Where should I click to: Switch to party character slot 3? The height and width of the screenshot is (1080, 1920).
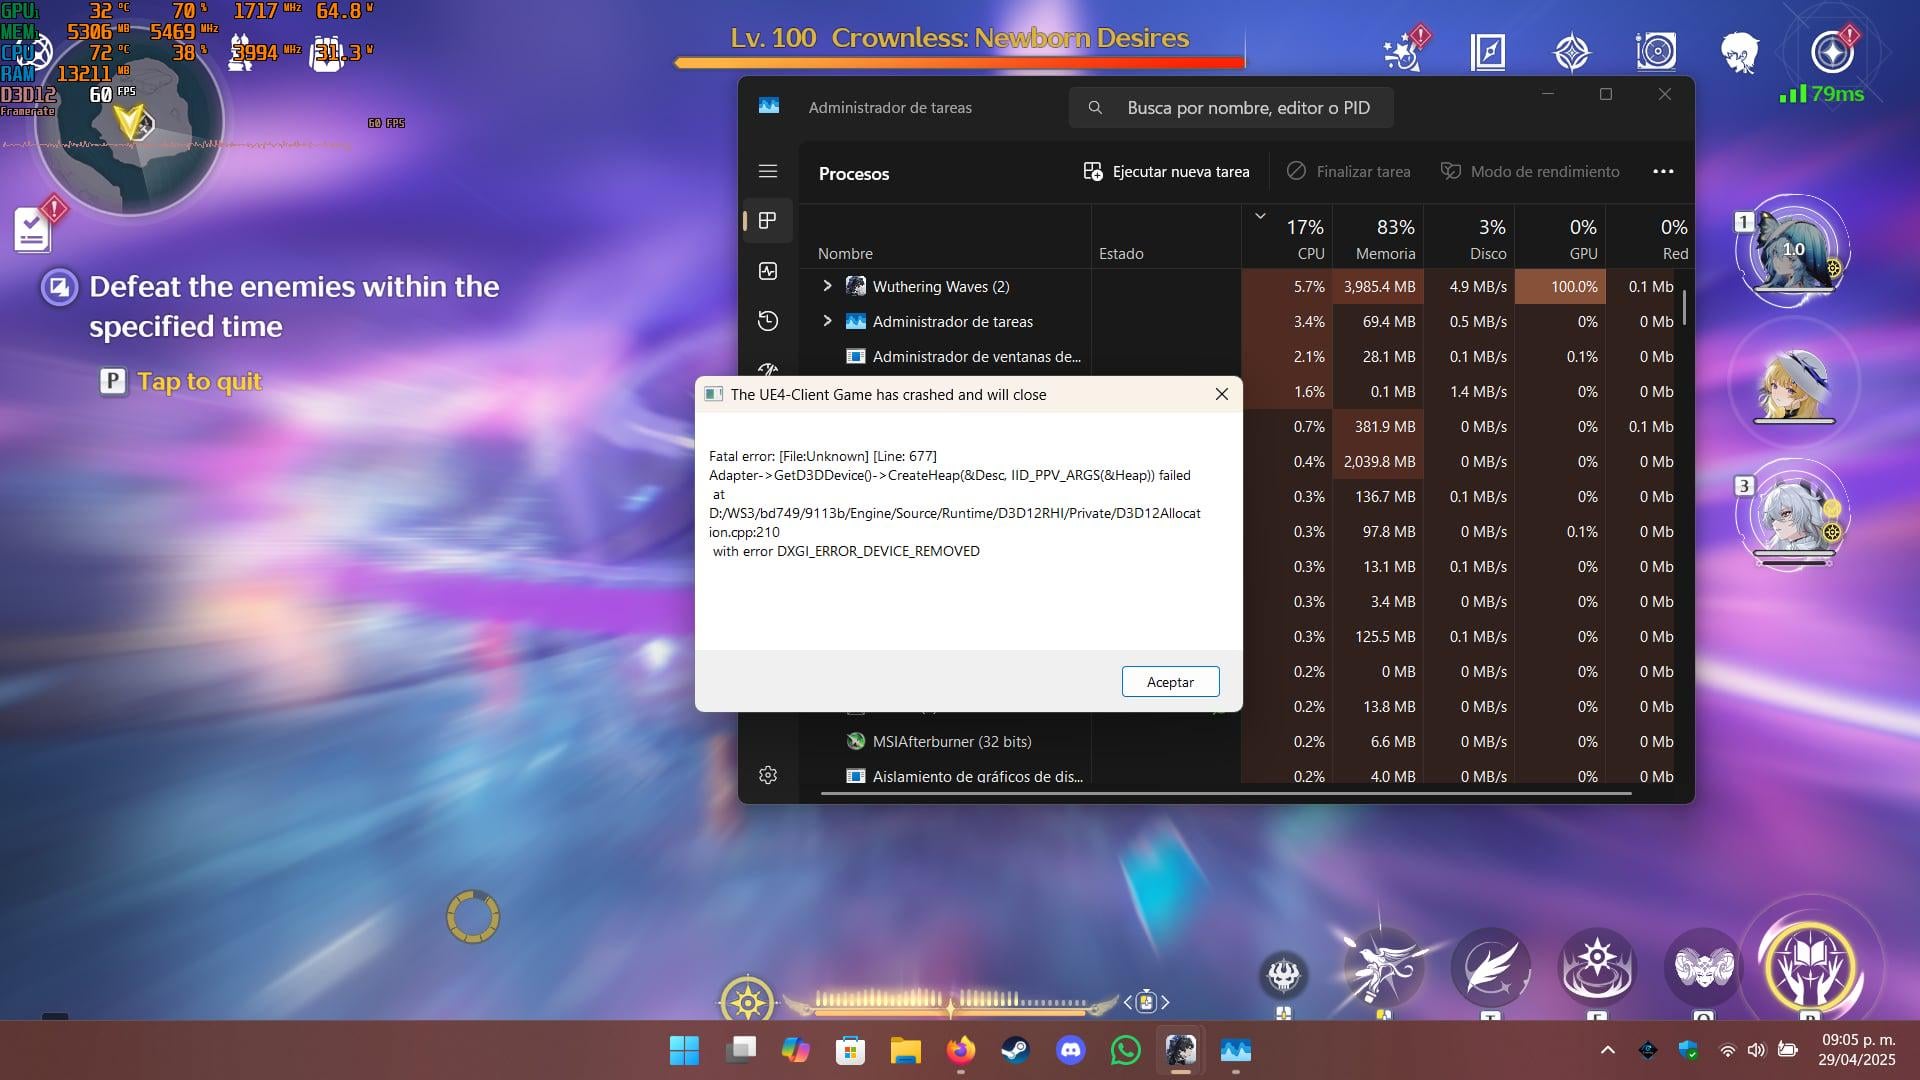tap(1793, 514)
